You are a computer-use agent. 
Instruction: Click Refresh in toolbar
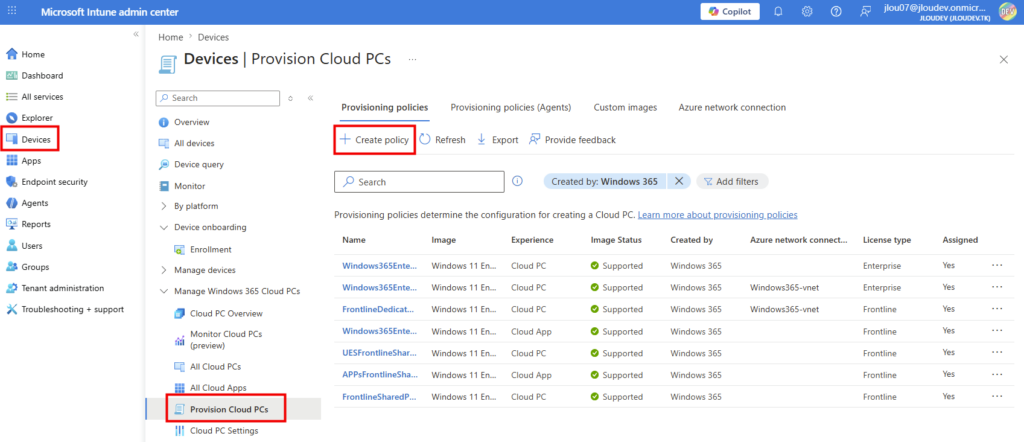[442, 140]
